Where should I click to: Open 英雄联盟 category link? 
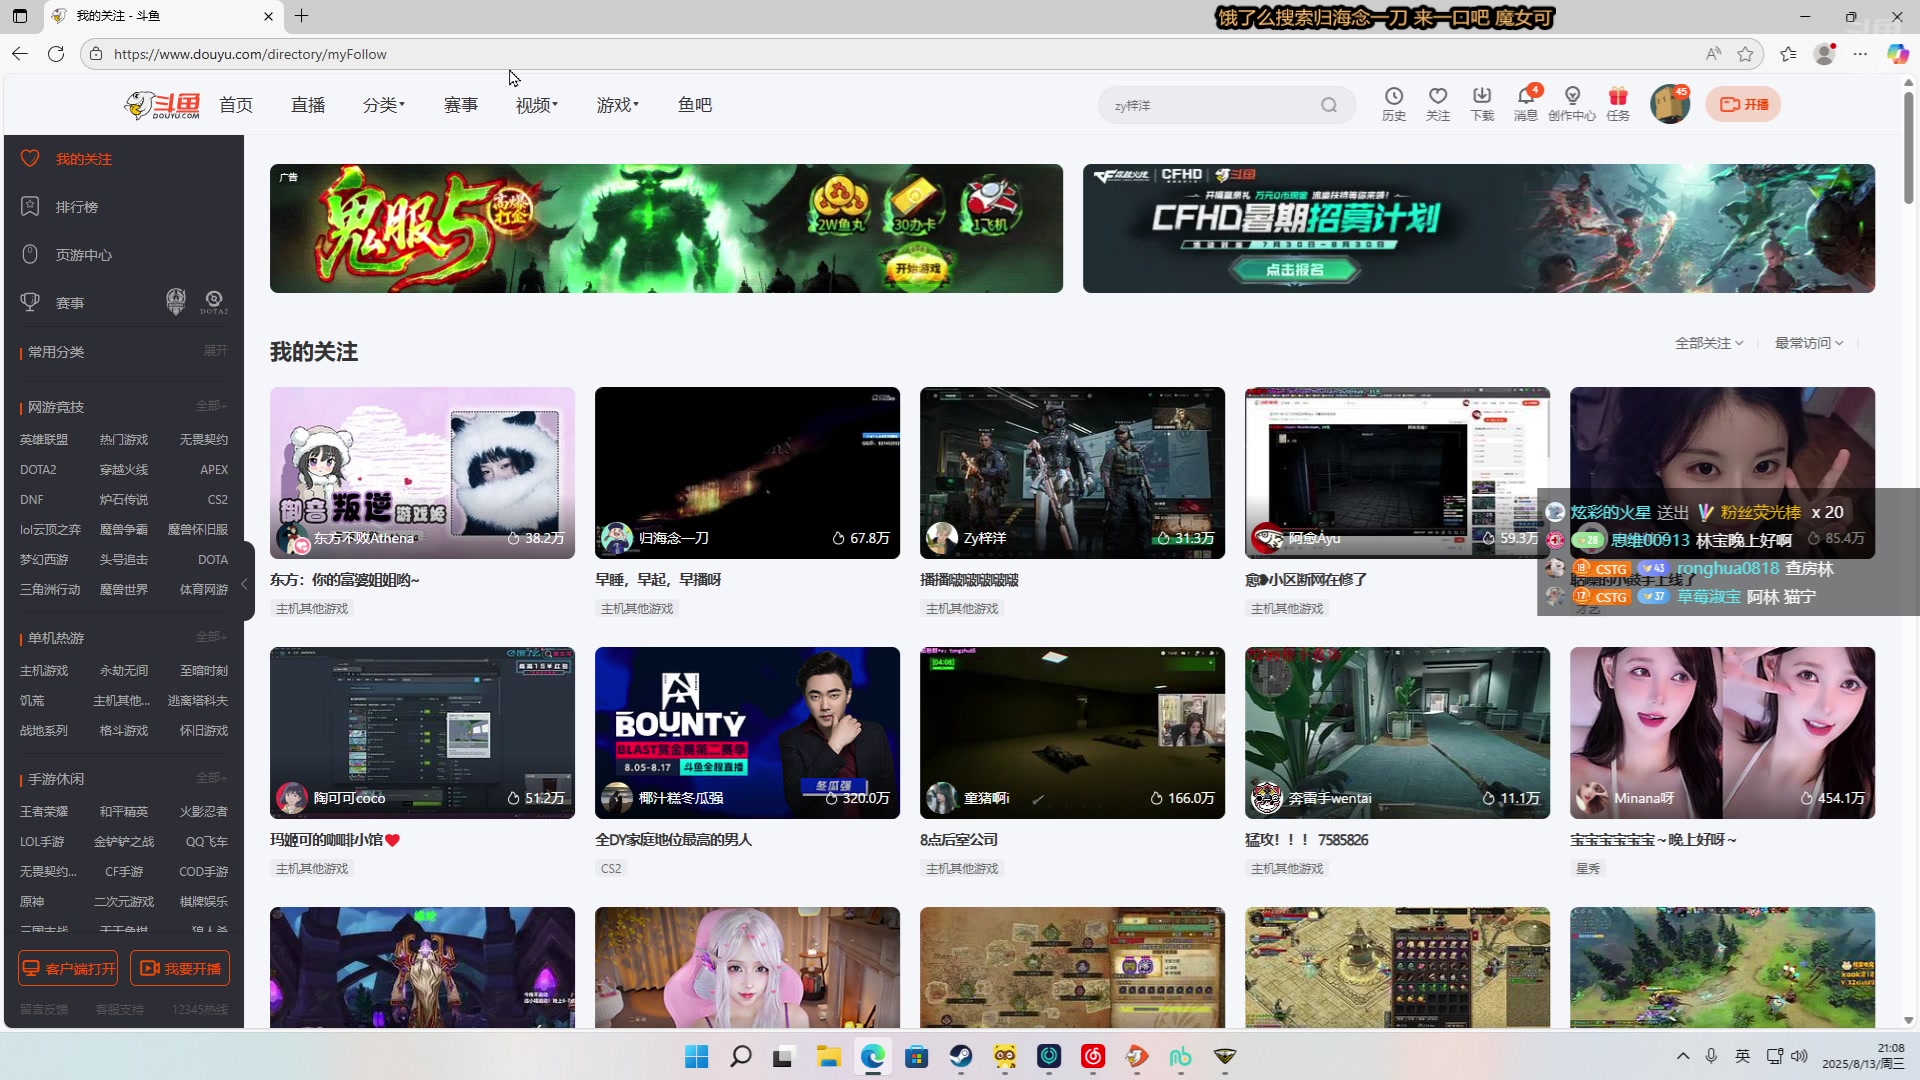44,440
